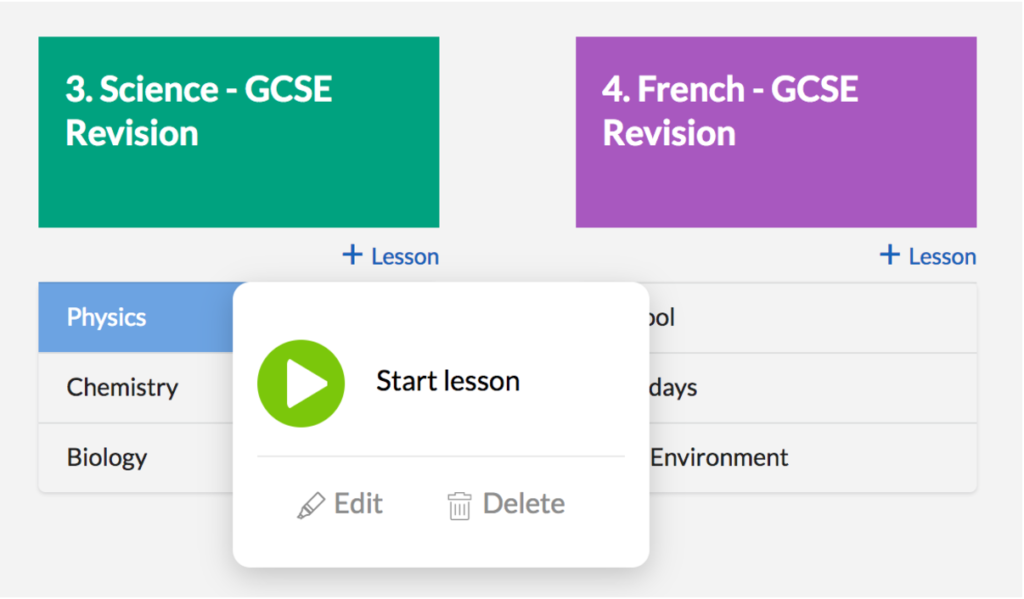Click the trash can icon
The height and width of the screenshot is (599, 1024).
[x=459, y=505]
